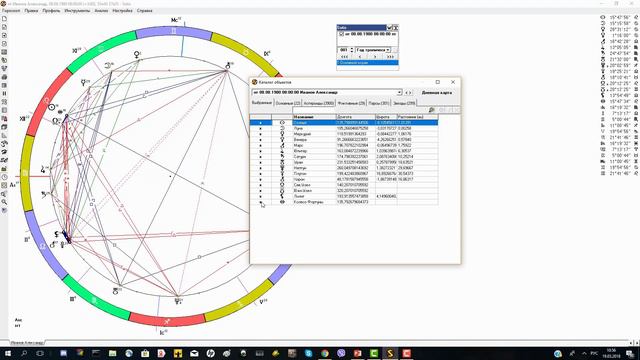Viewport: 640px width, 360px height.
Task: Click the Jupiter symbol in the Юпитер row
Action: [282, 151]
